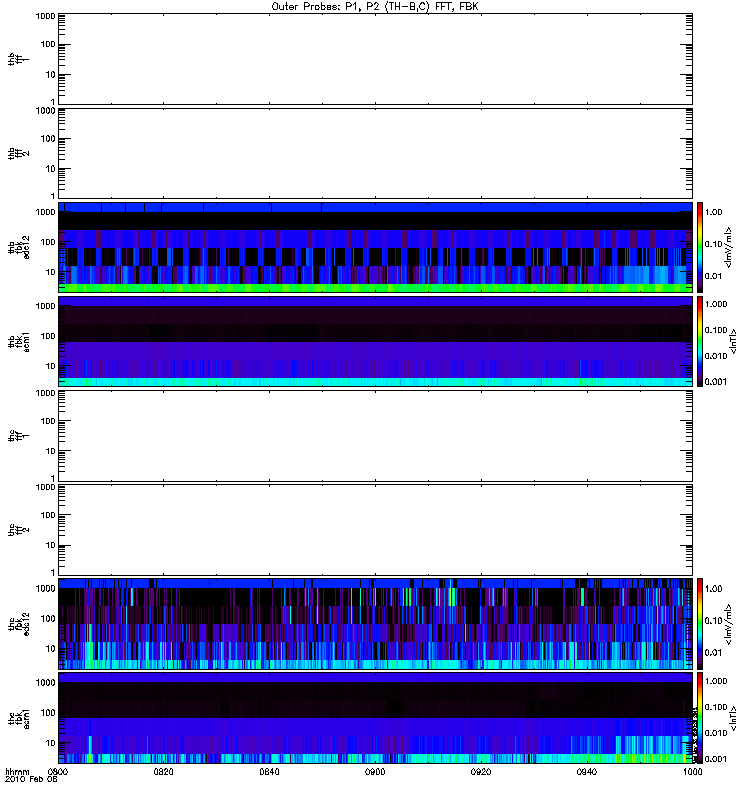Image resolution: width=750 pixels, height=800 pixels.
Task: Click the 'thb fbk scm1' y-axis label
Action: (x=19, y=341)
